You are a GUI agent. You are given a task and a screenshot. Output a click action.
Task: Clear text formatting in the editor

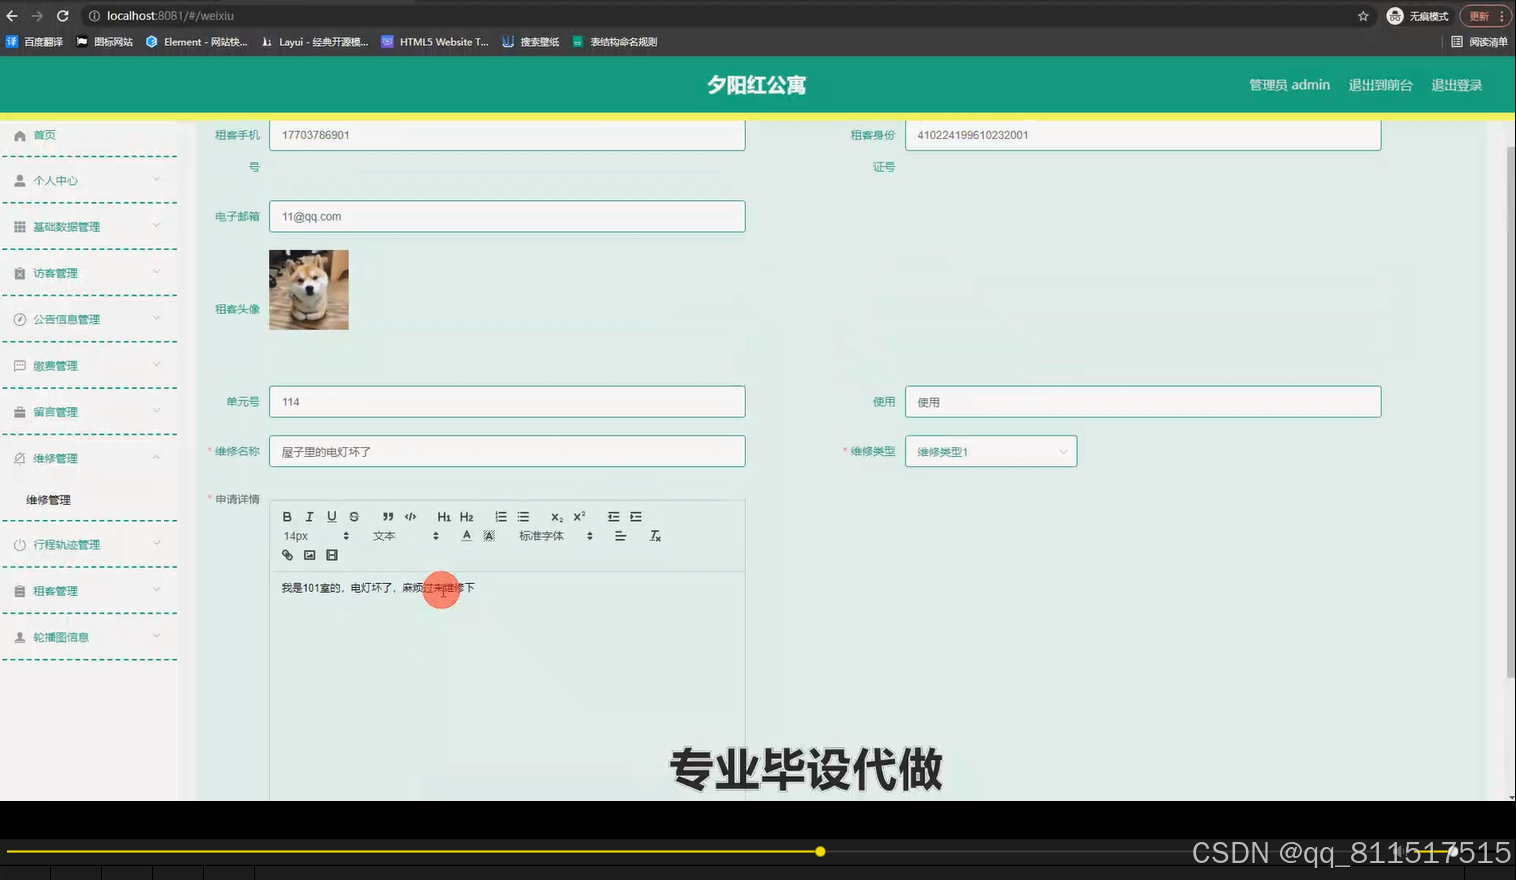coord(655,536)
